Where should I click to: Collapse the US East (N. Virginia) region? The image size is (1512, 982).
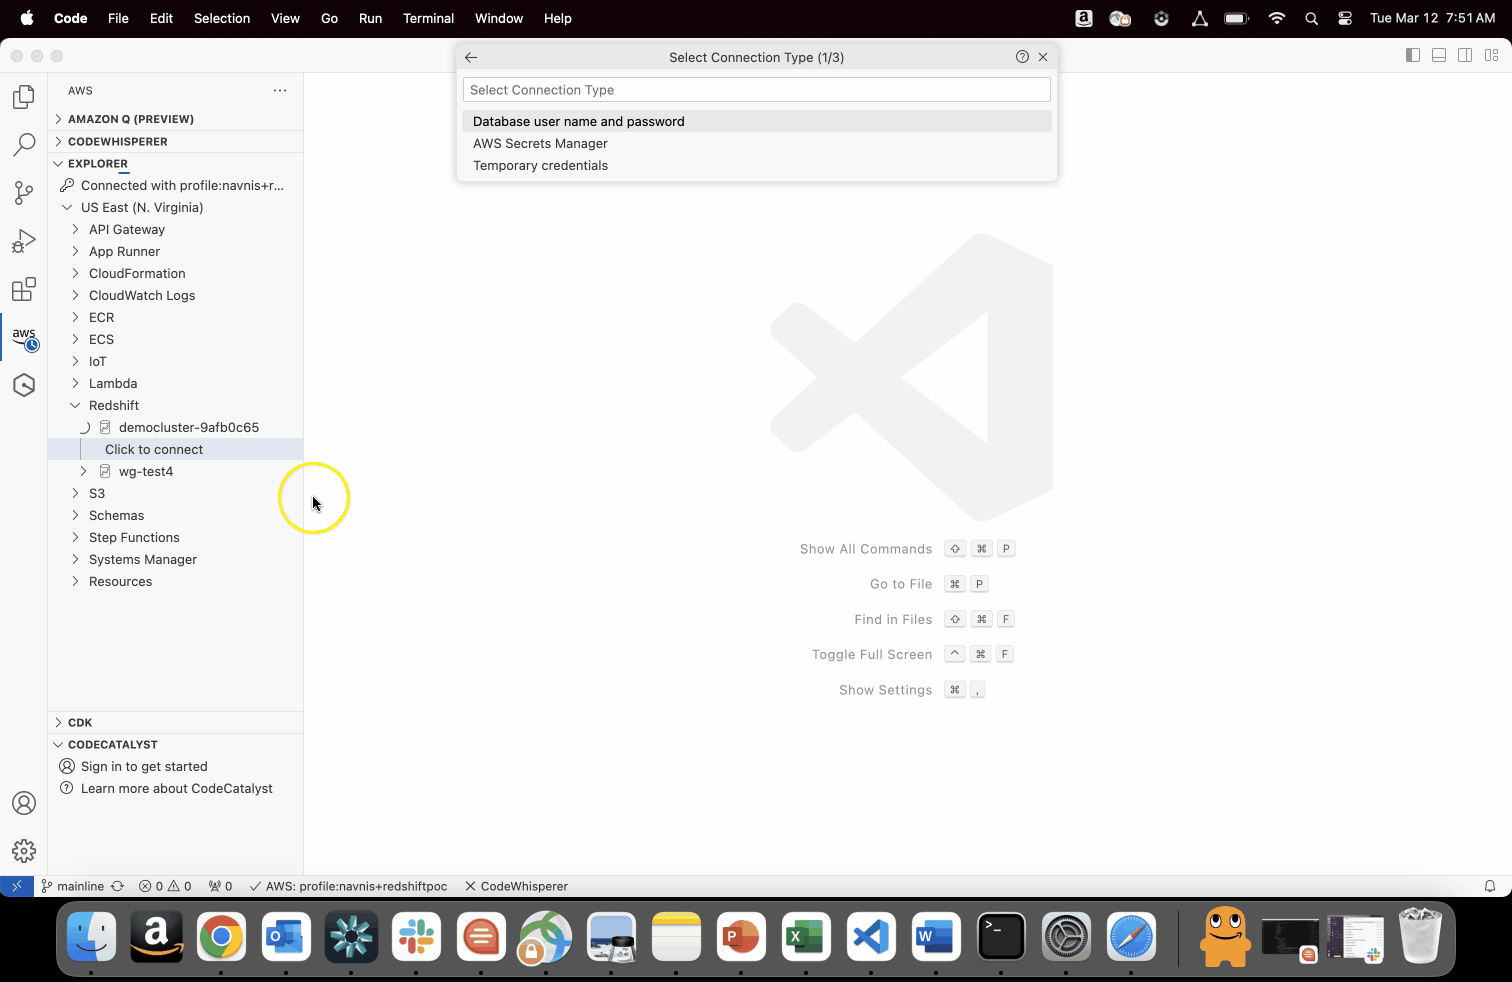pos(67,207)
